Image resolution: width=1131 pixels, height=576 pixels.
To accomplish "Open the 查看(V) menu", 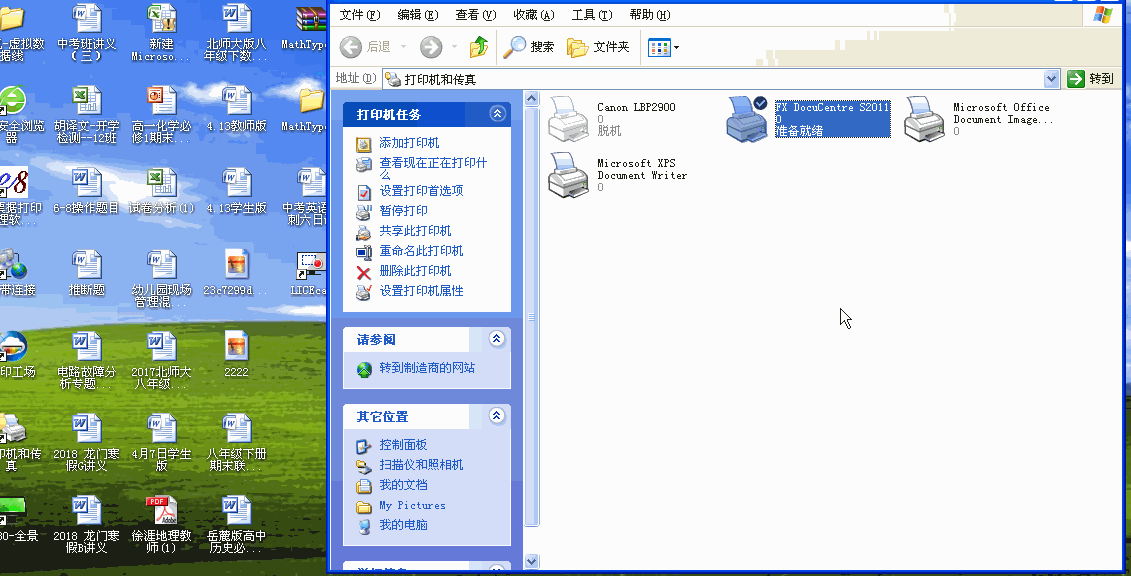I will [476, 15].
